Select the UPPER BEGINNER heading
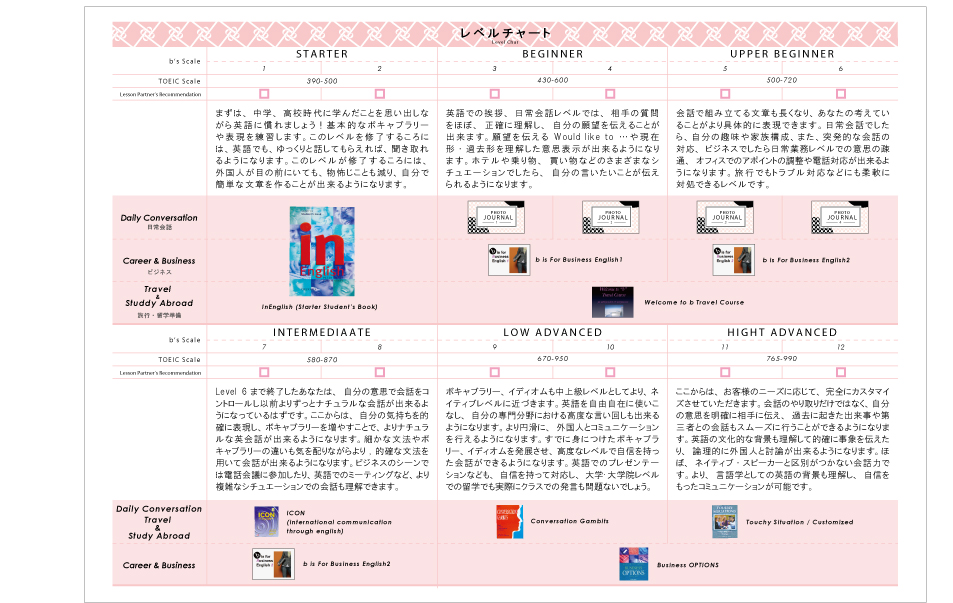 (x=782, y=54)
